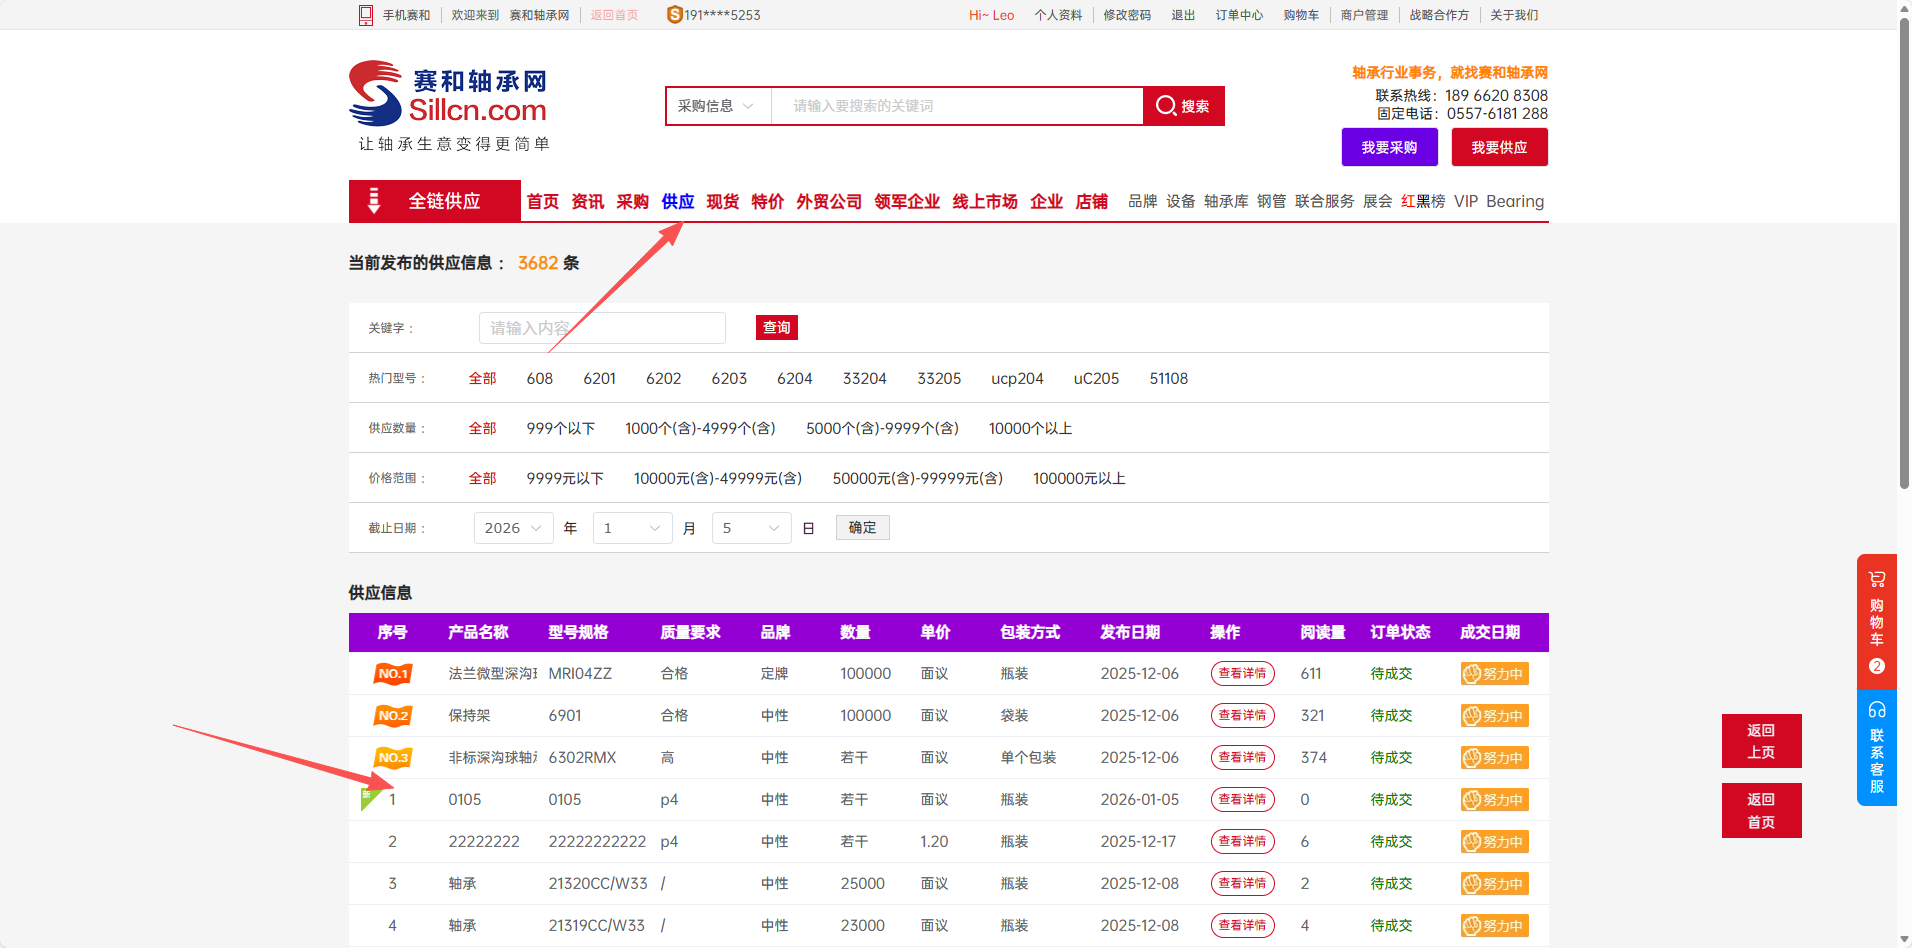Click the Sillcn.com site logo
This screenshot has width=1912, height=948.
click(448, 96)
